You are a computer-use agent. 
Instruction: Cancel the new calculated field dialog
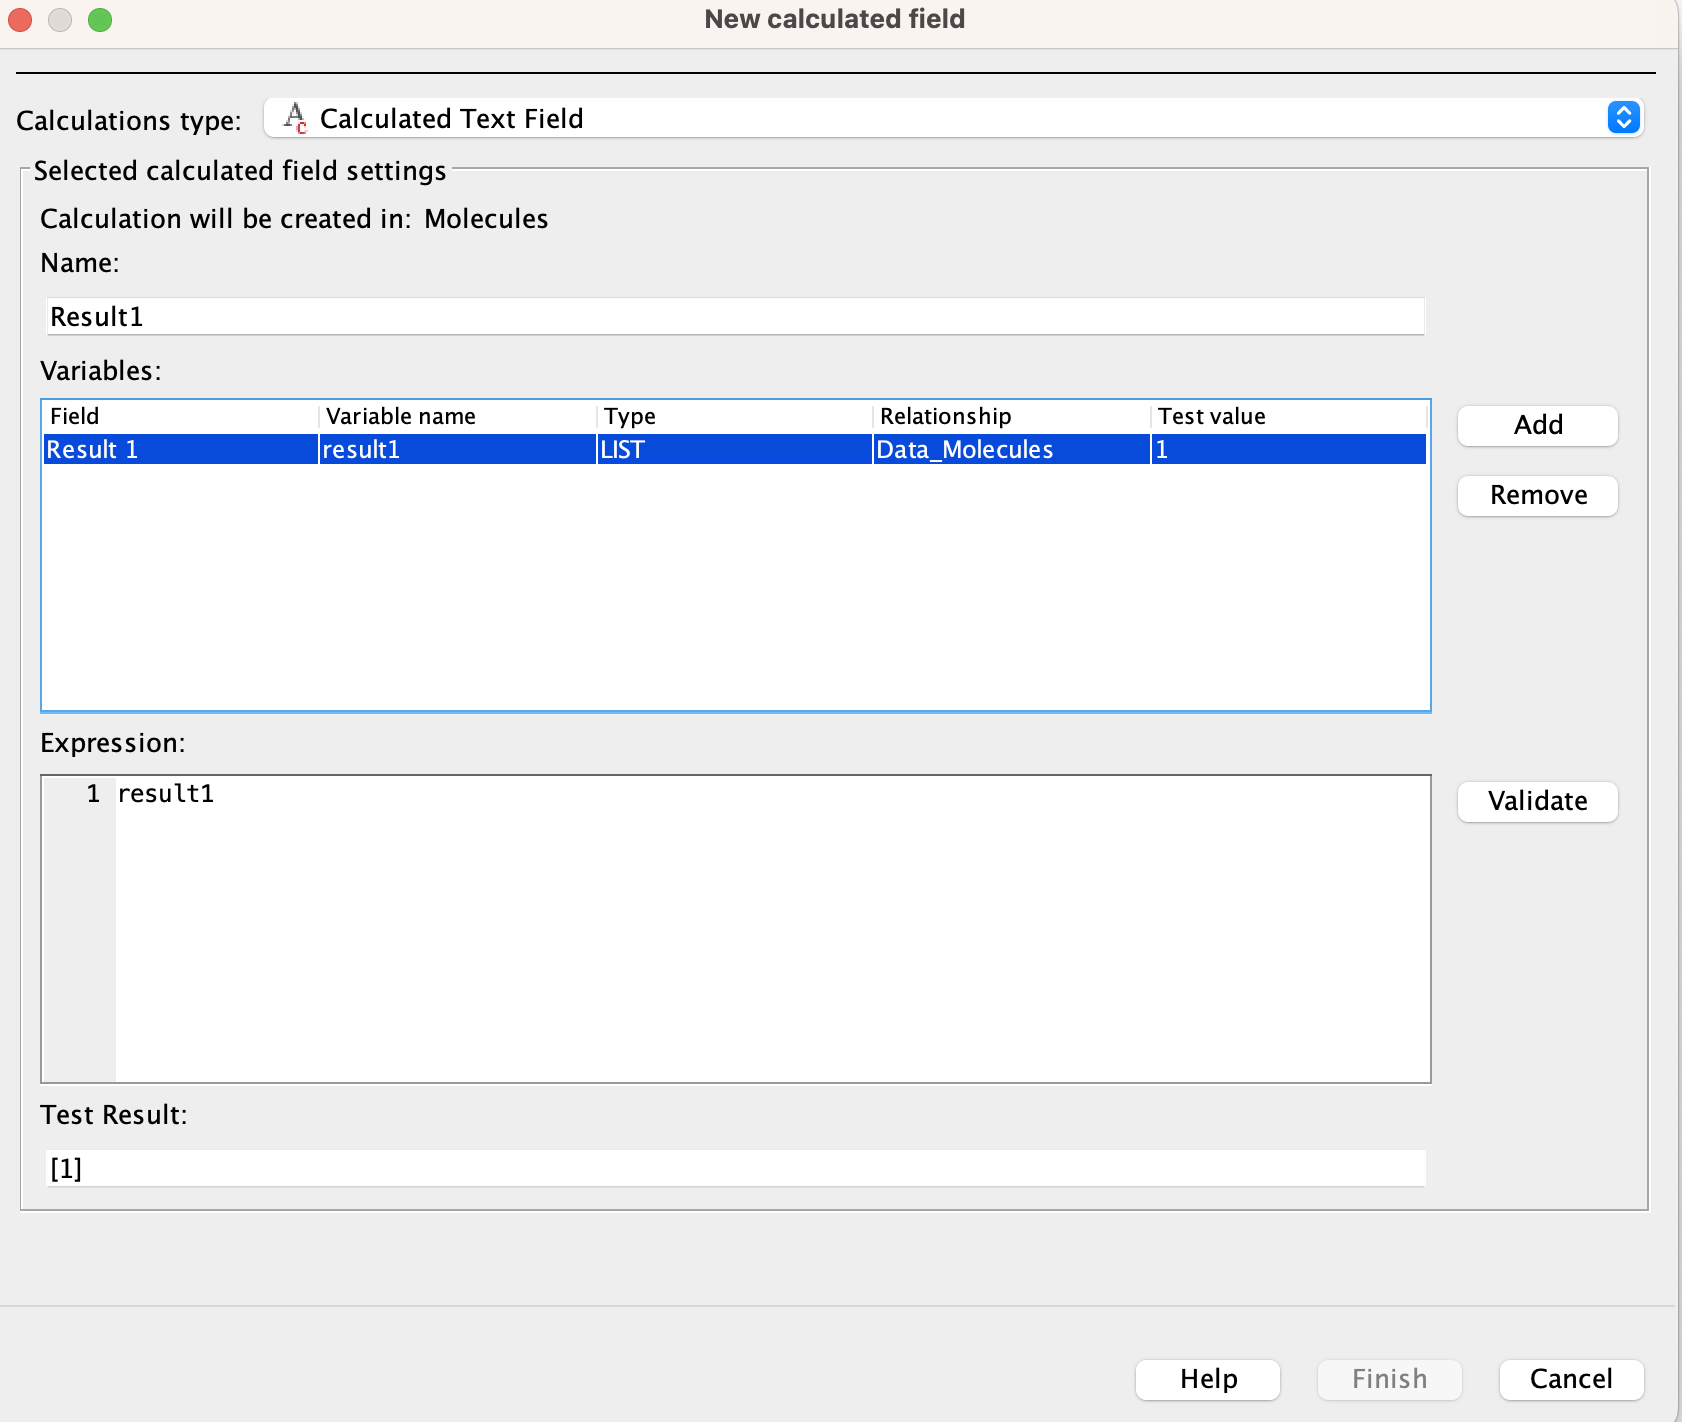tap(1570, 1379)
